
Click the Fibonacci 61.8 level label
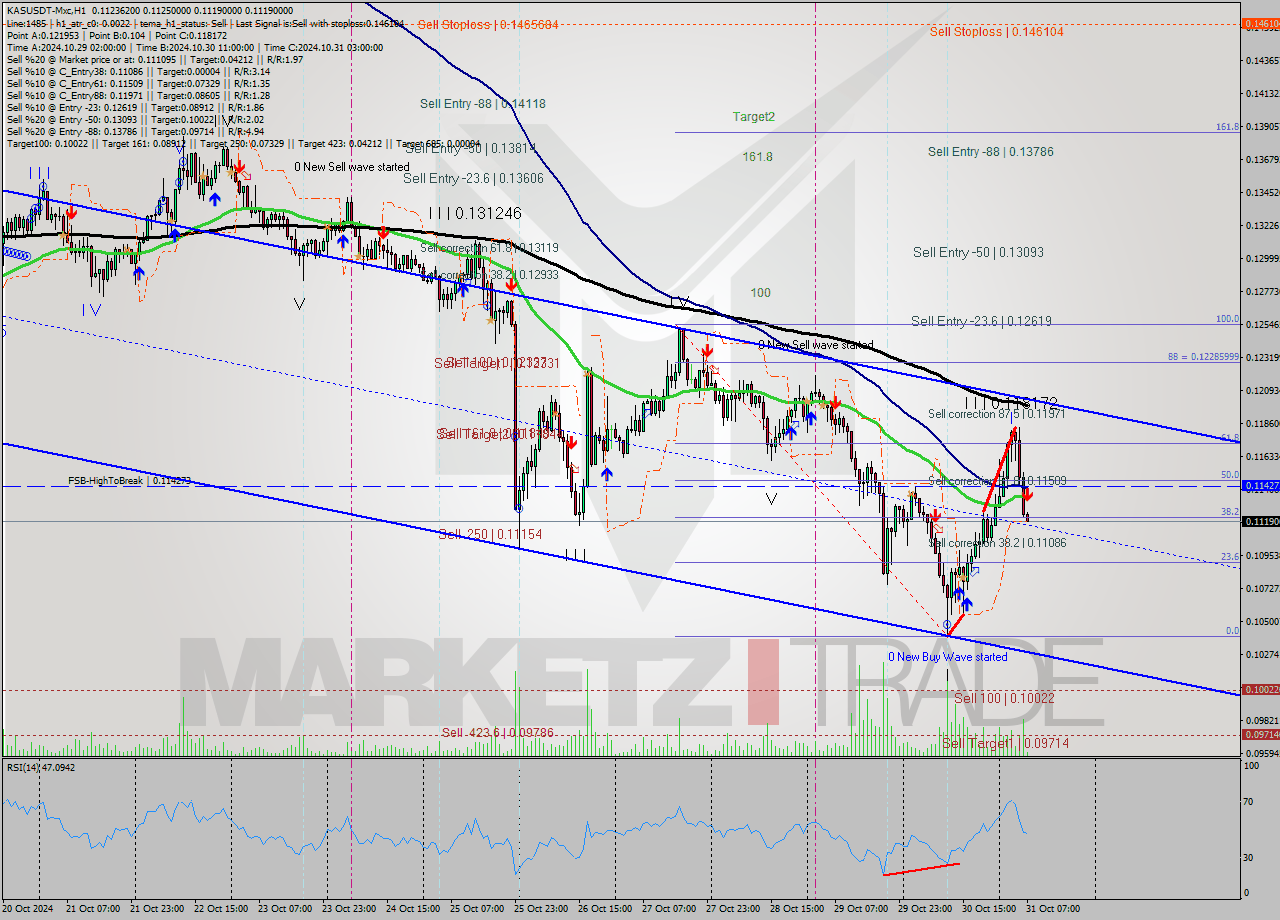tap(1230, 438)
